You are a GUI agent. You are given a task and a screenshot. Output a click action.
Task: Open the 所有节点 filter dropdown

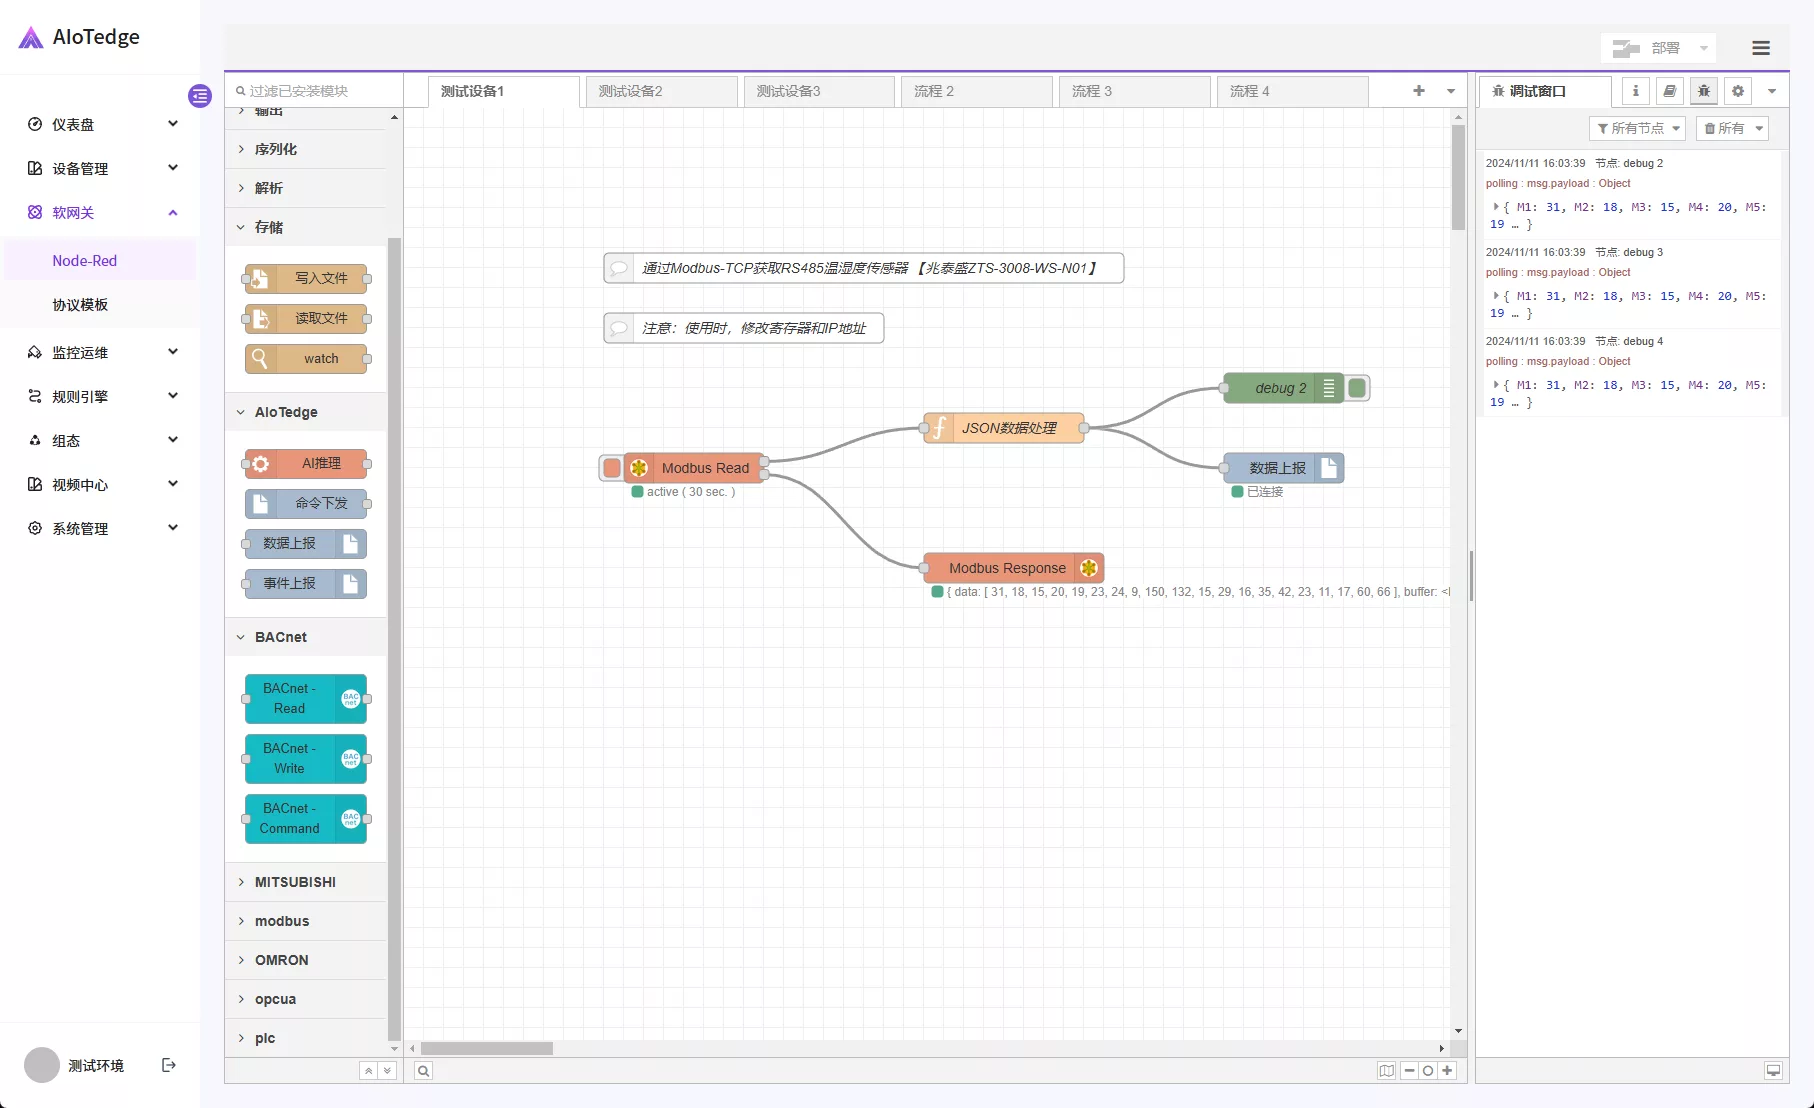1636,128
